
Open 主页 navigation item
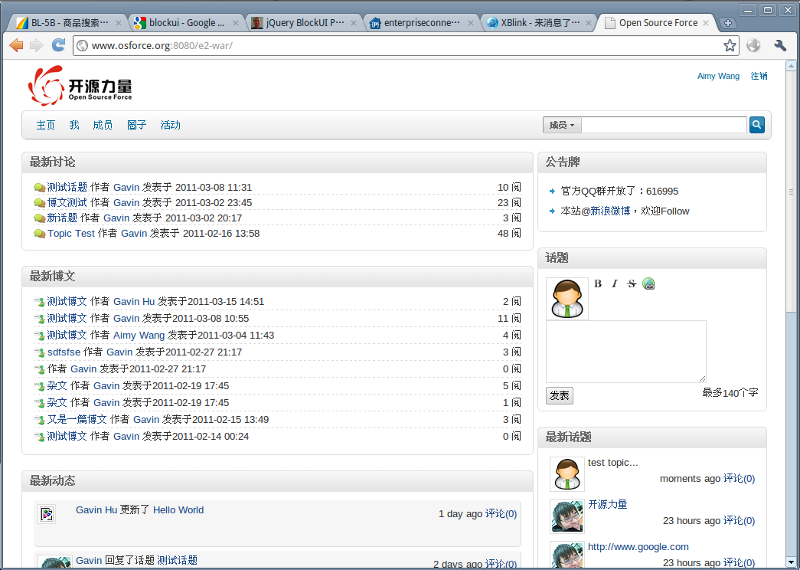(45, 125)
